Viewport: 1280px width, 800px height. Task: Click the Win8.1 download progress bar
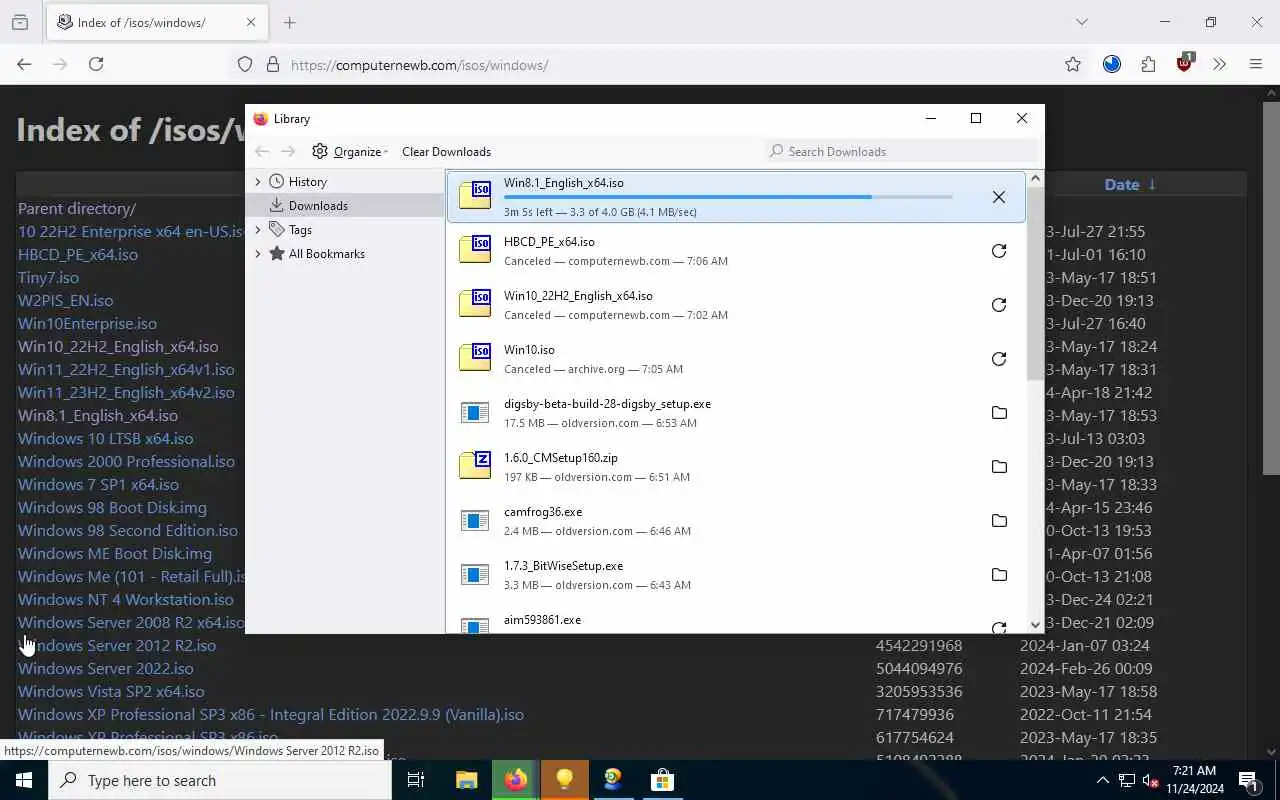728,197
